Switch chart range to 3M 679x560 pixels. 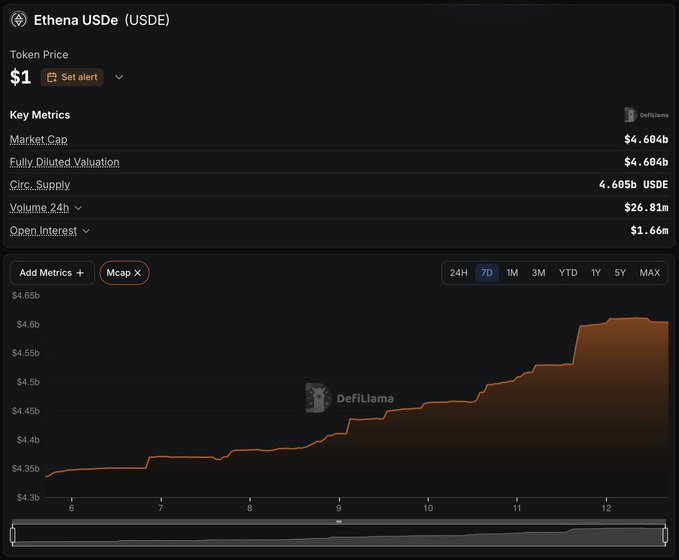click(x=538, y=273)
